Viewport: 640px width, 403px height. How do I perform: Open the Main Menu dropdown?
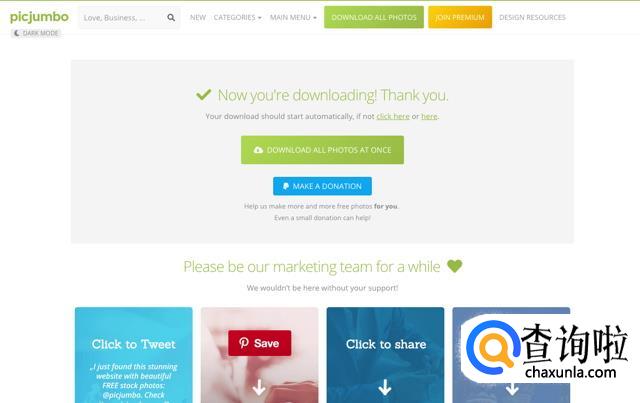(293, 18)
